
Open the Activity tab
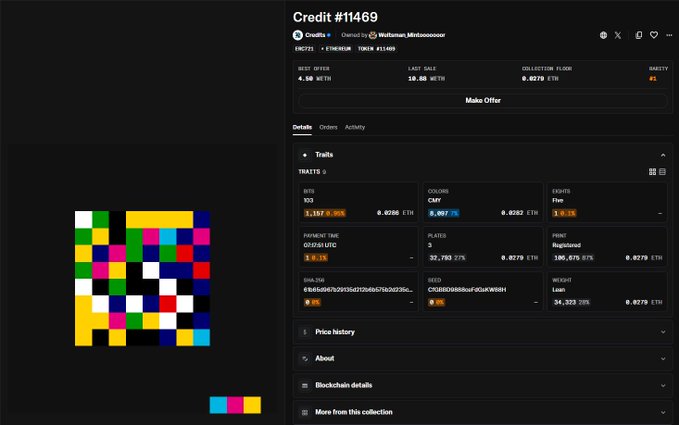[x=355, y=127]
